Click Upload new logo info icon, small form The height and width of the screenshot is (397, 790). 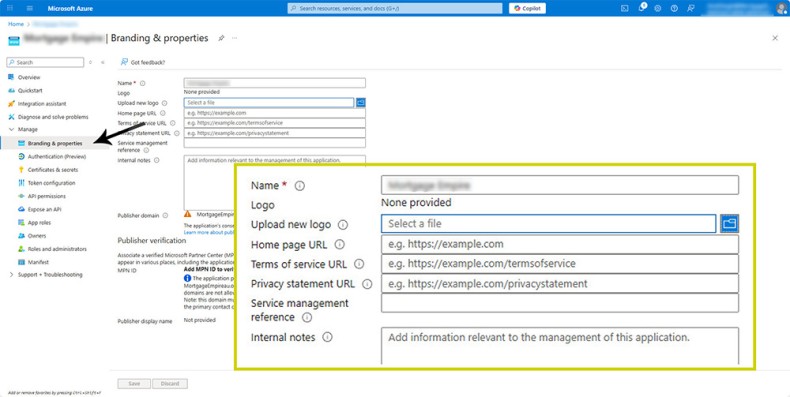164,103
